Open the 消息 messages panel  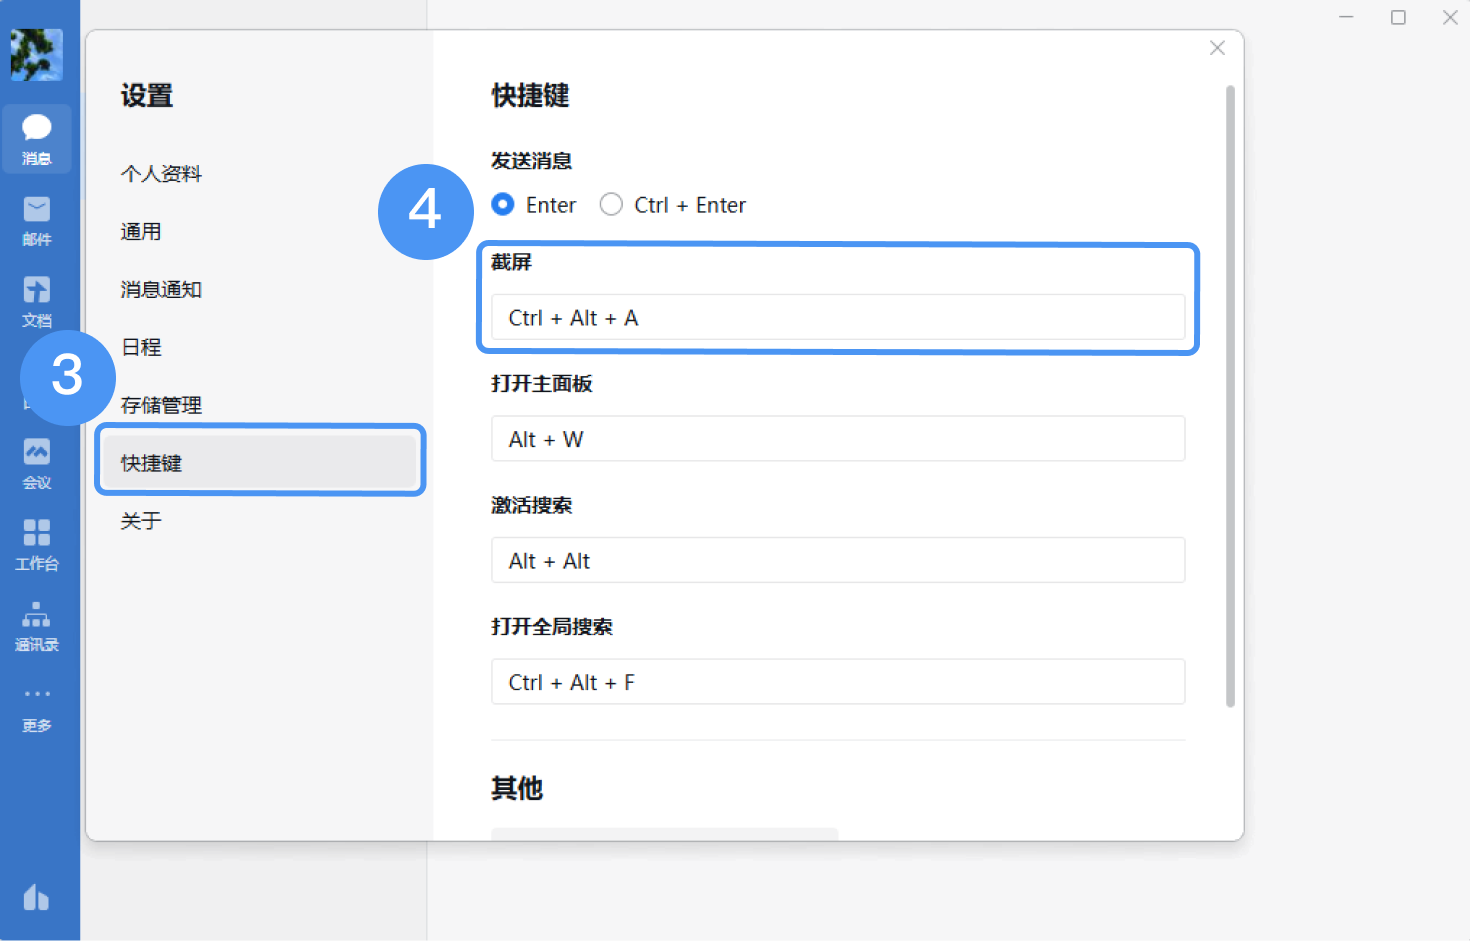pyautogui.click(x=37, y=138)
